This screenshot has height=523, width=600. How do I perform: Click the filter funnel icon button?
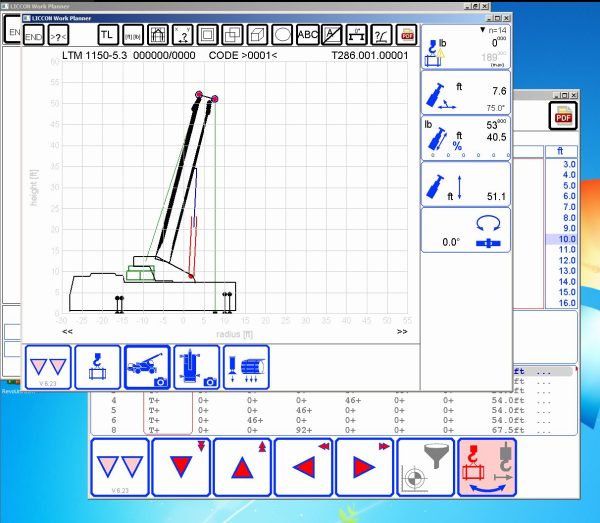[x=425, y=467]
